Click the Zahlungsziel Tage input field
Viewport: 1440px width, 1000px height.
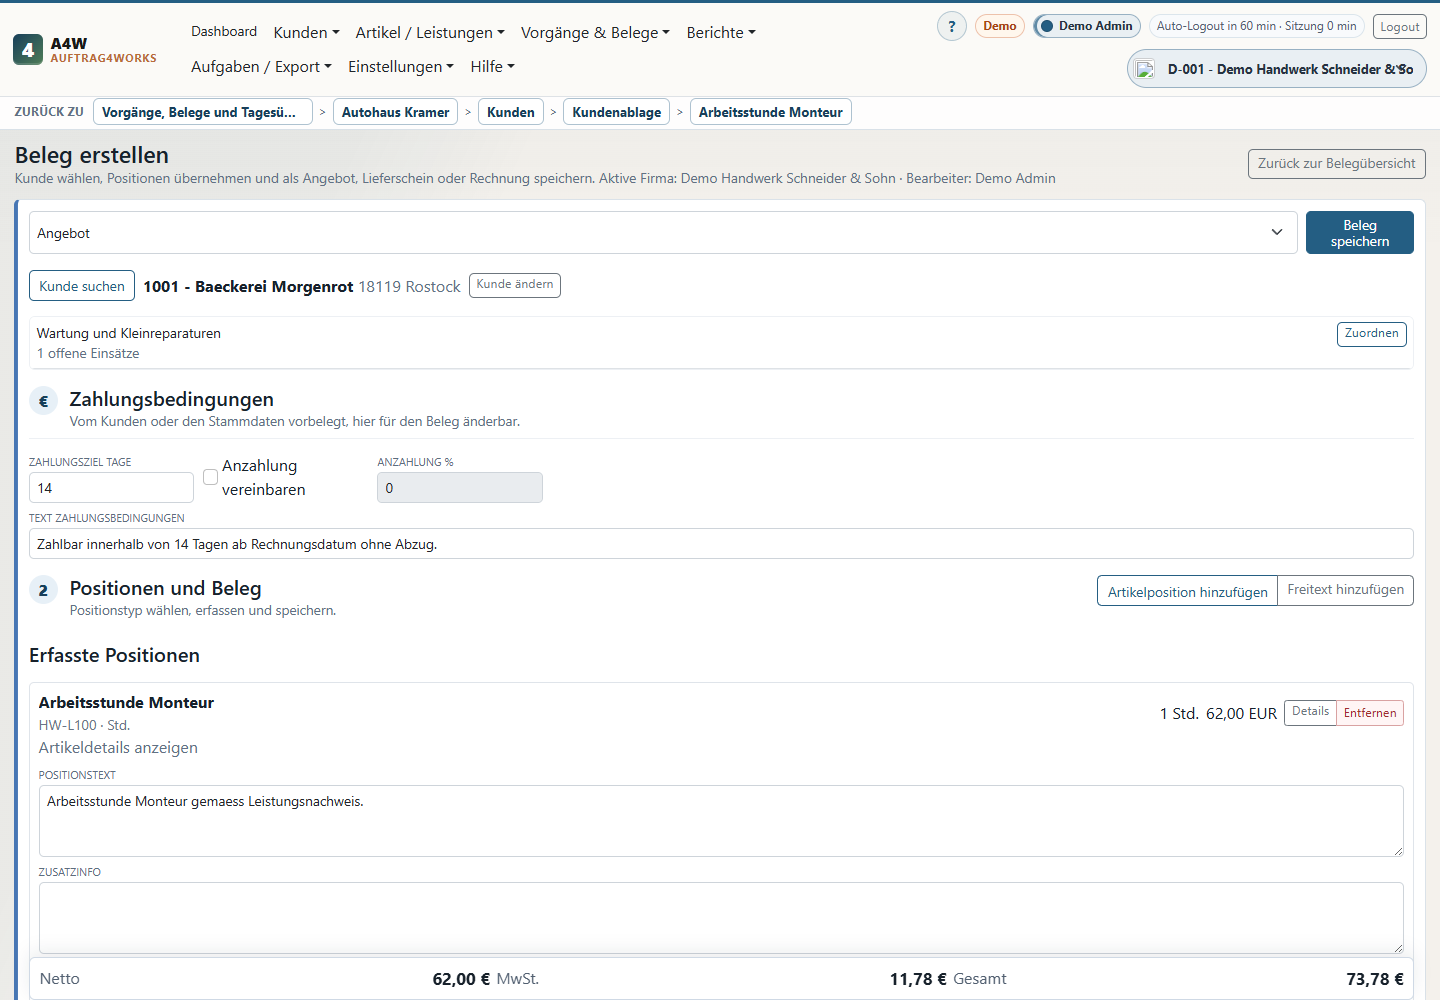pyautogui.click(x=111, y=488)
